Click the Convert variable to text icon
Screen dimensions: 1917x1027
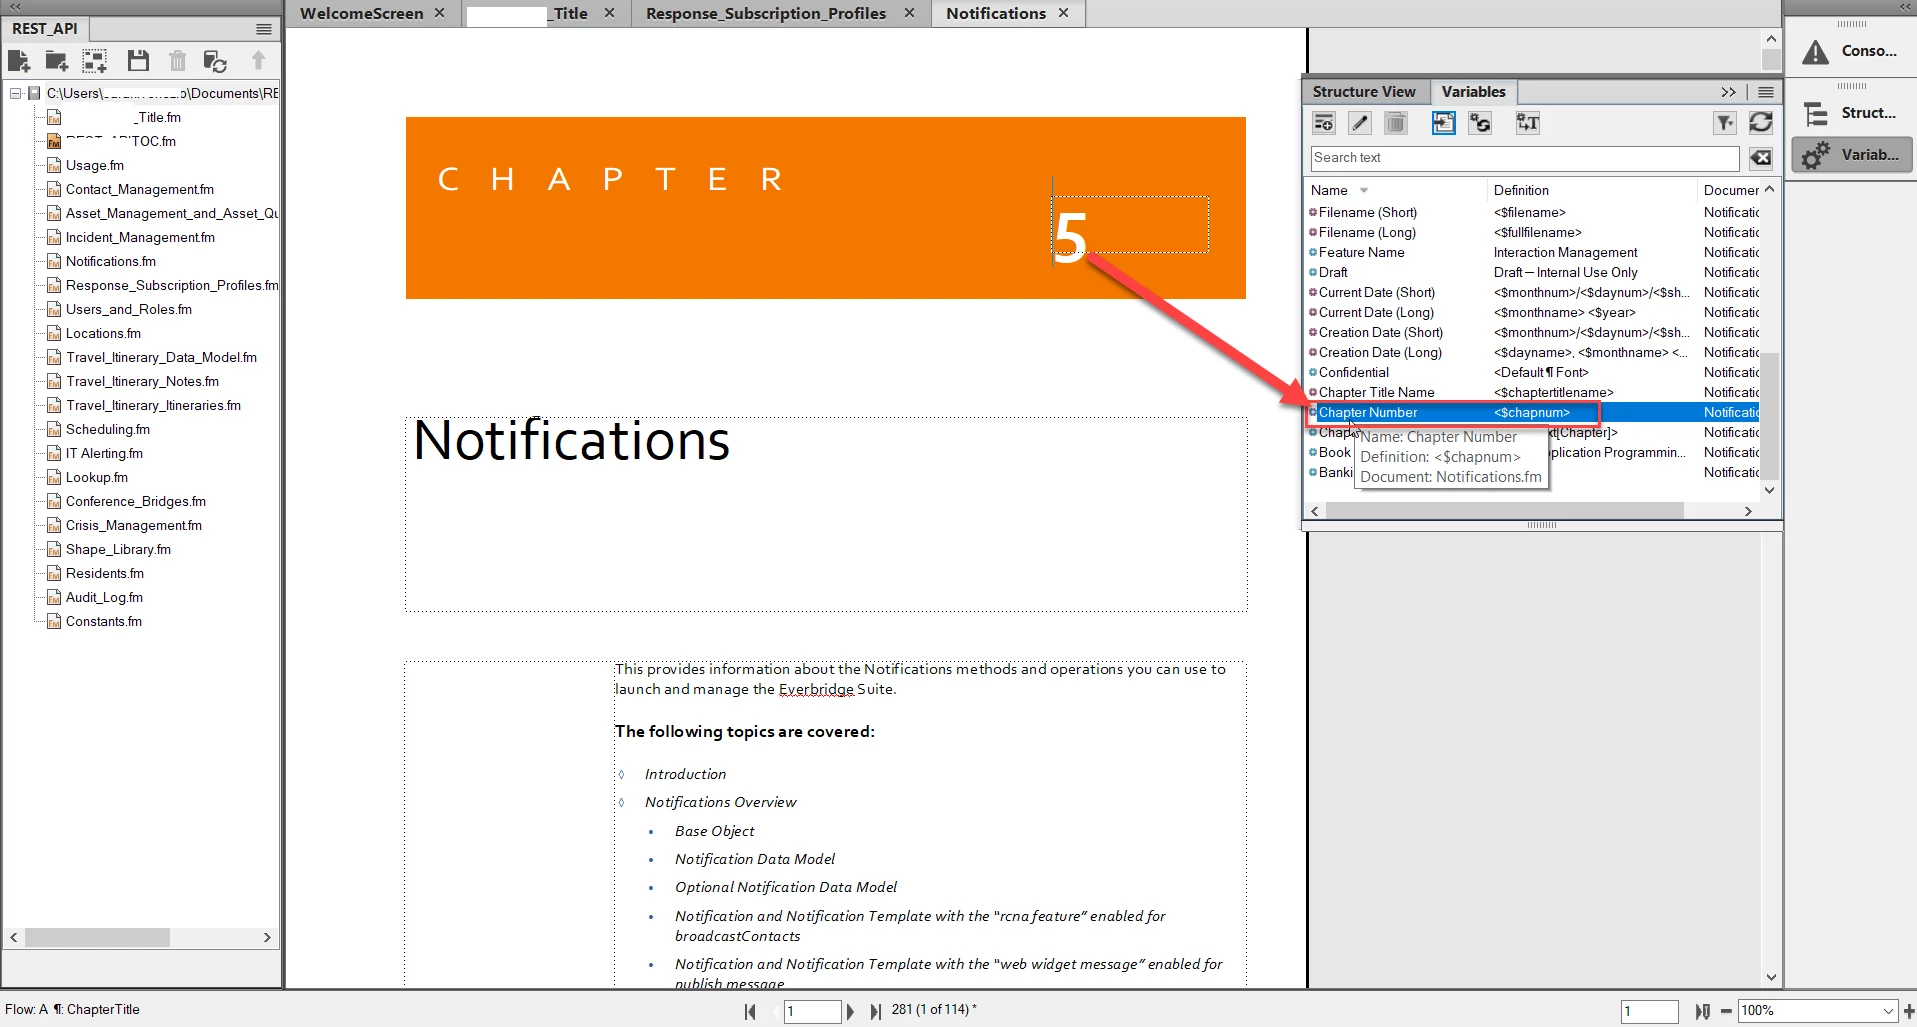(1527, 123)
